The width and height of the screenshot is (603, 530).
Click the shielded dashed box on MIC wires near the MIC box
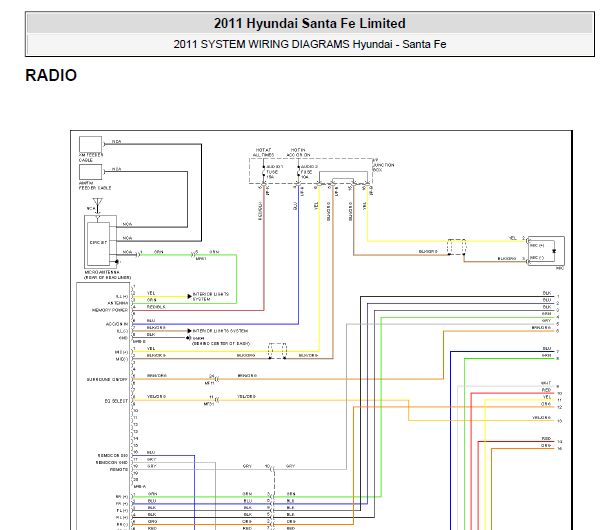click(x=456, y=247)
